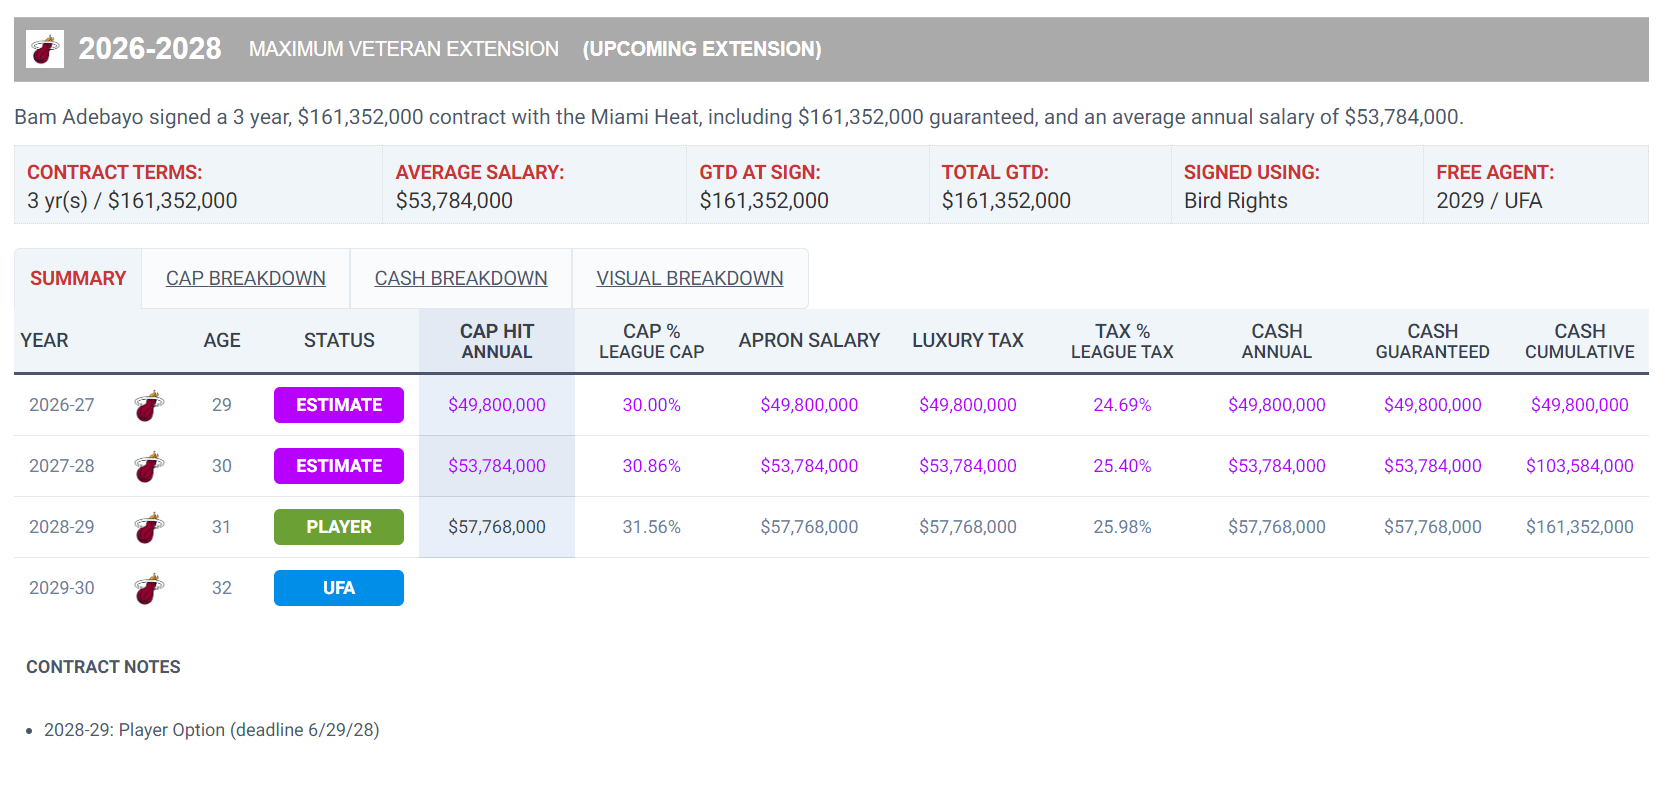Click the 2026-2028 contract header title
This screenshot has width=1656, height=793.
[x=150, y=49]
